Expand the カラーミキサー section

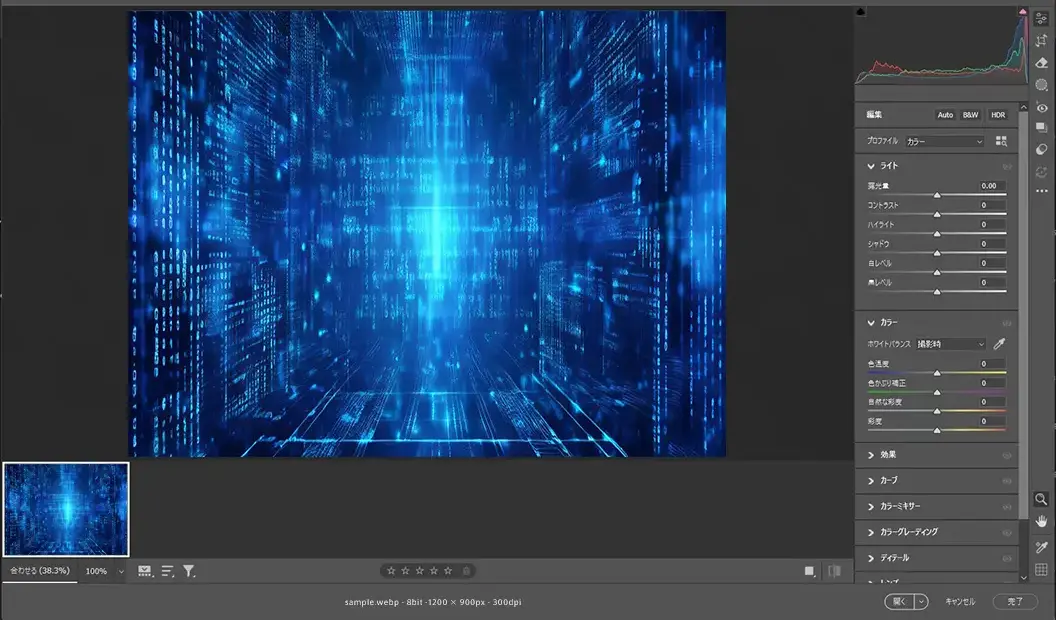(x=899, y=506)
